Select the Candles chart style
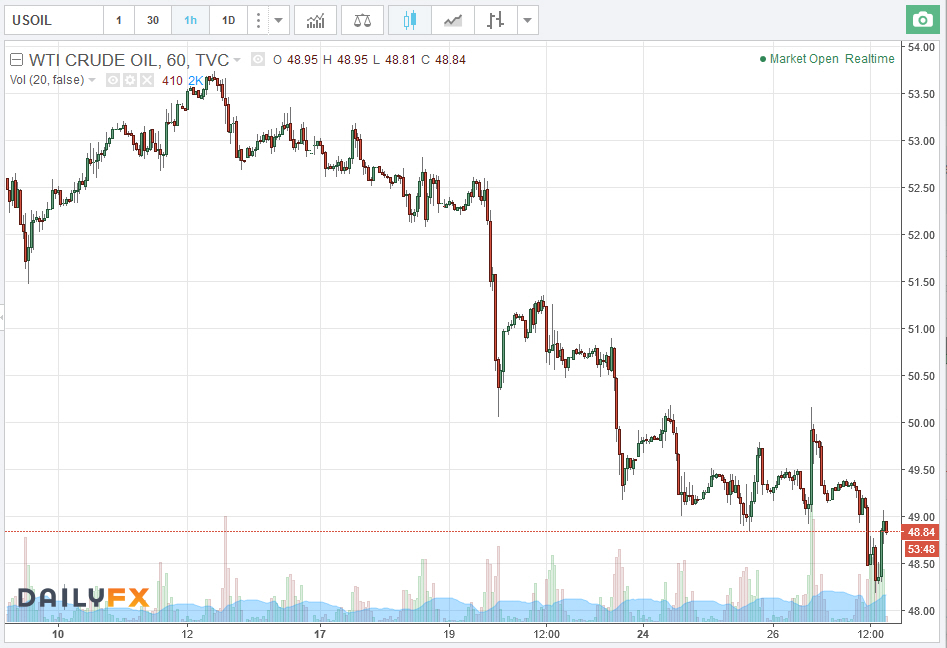The image size is (947, 648). tap(409, 21)
